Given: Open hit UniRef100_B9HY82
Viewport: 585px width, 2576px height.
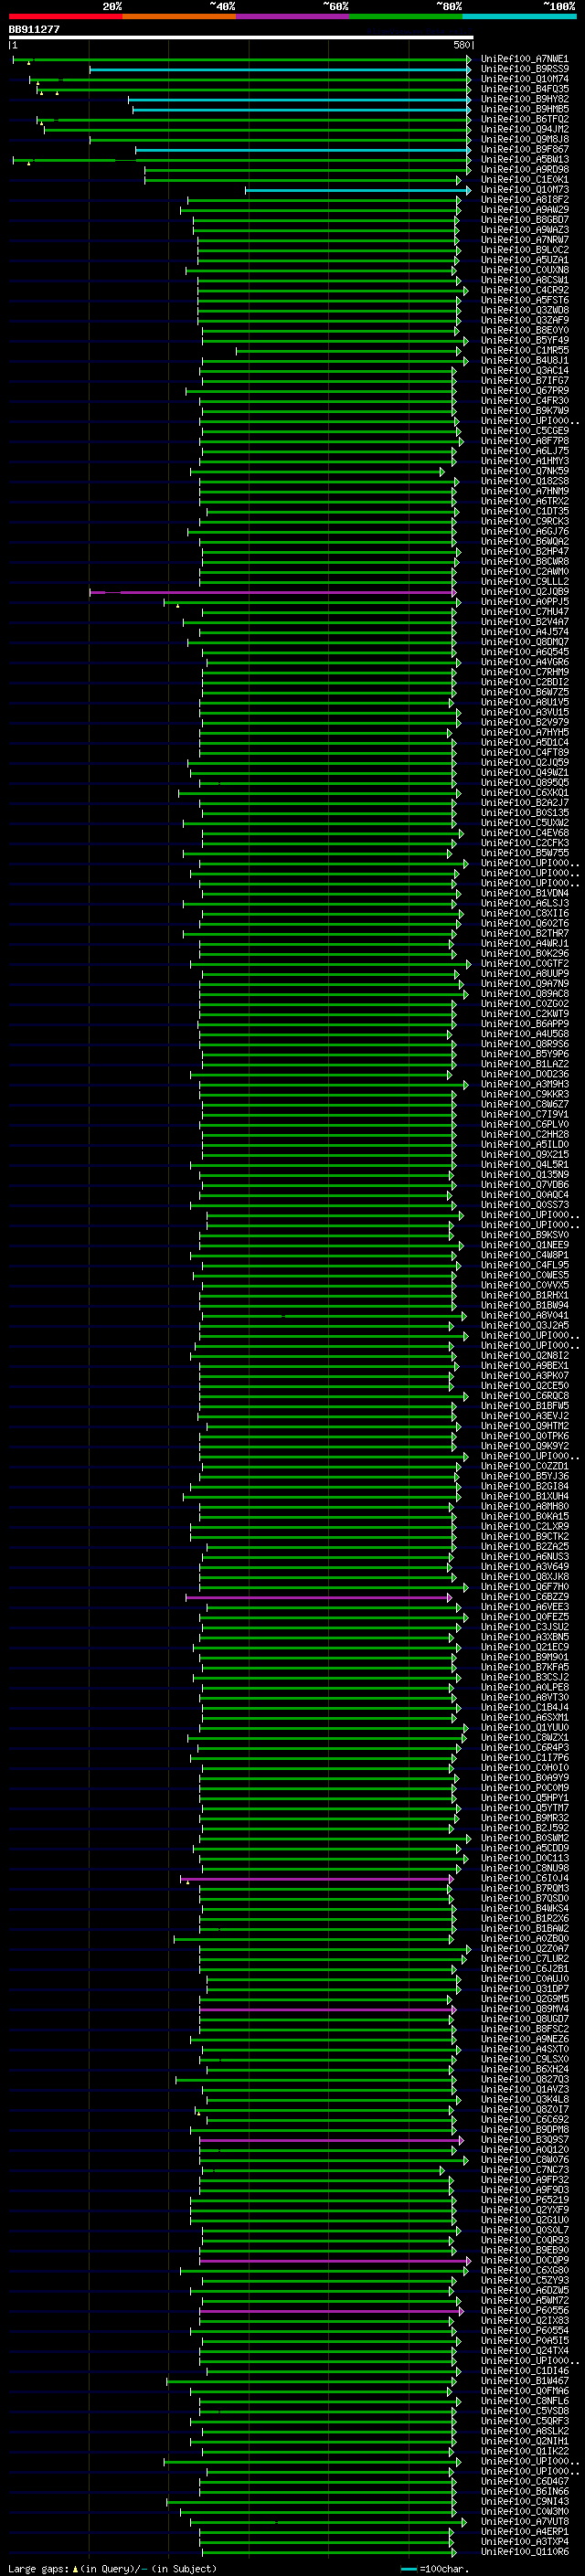Looking at the screenshot, I should 524,99.
